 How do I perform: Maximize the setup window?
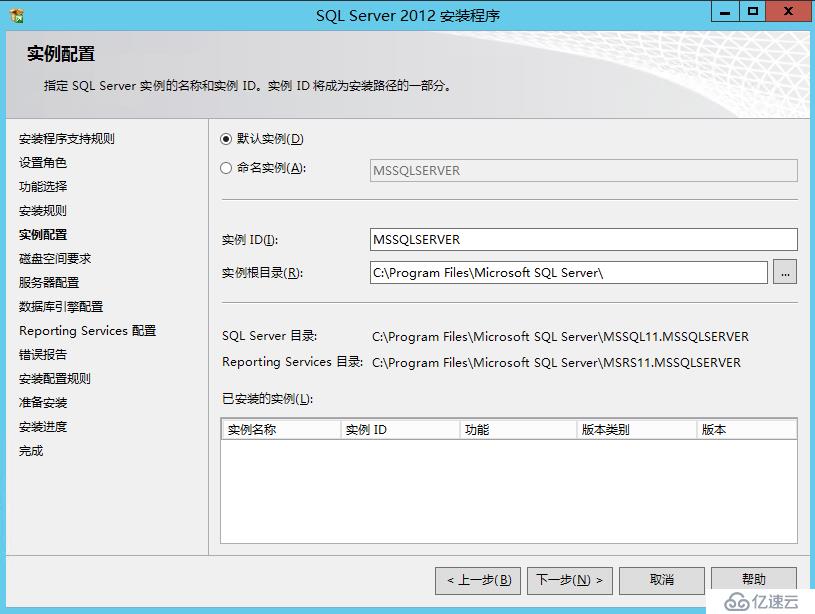(x=752, y=11)
